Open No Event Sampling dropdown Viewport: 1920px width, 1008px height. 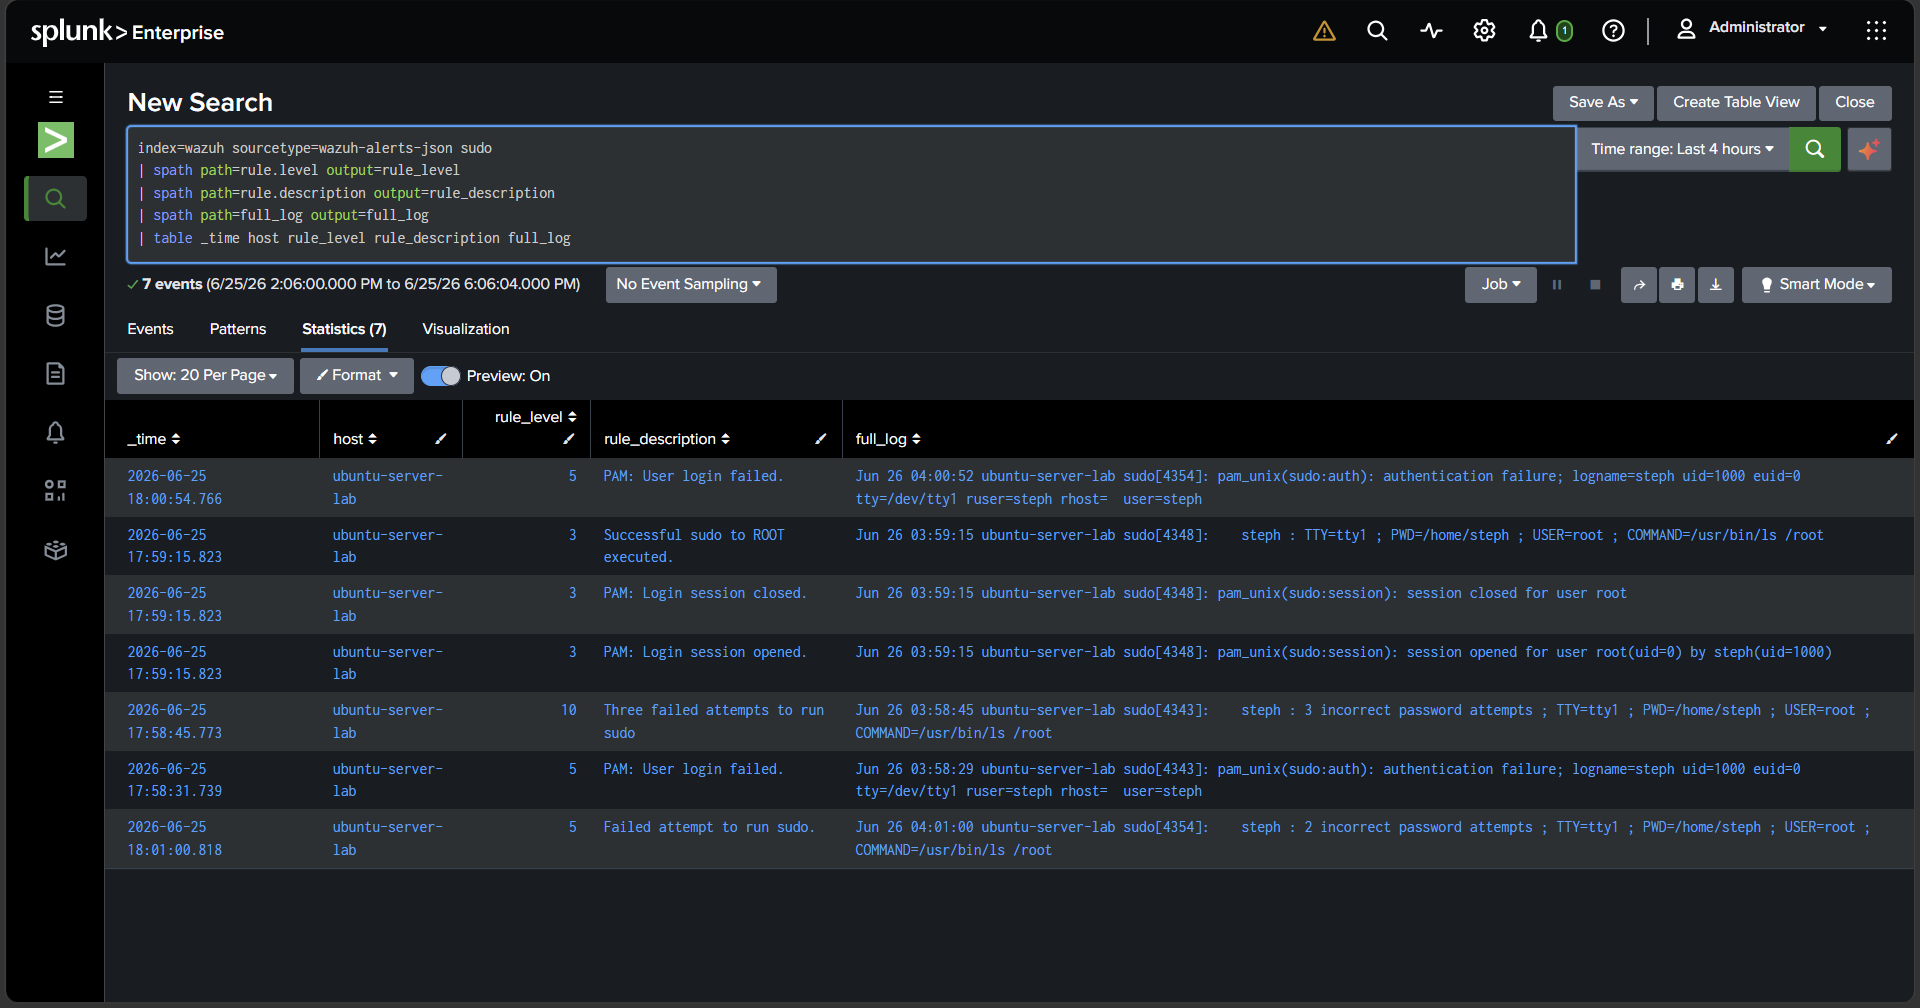(x=690, y=285)
